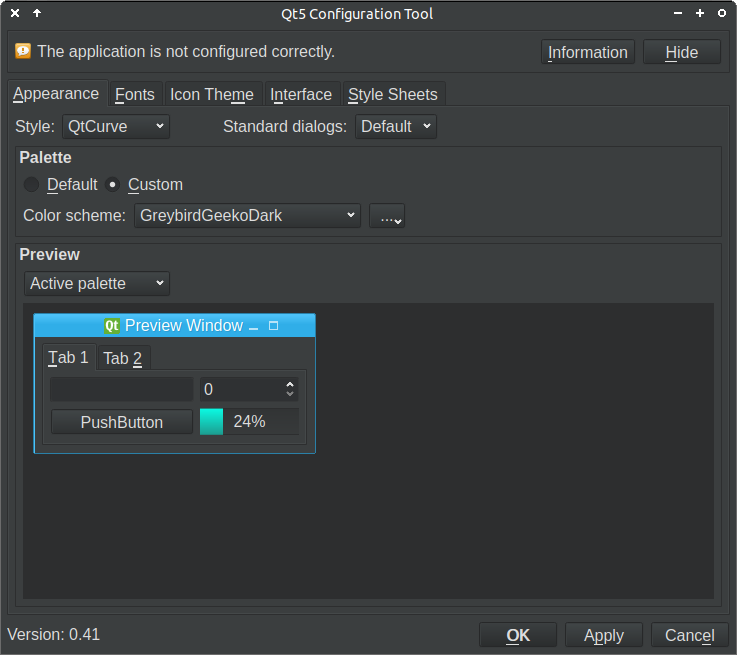Click the Qt logo in Preview Window

pyautogui.click(x=112, y=326)
